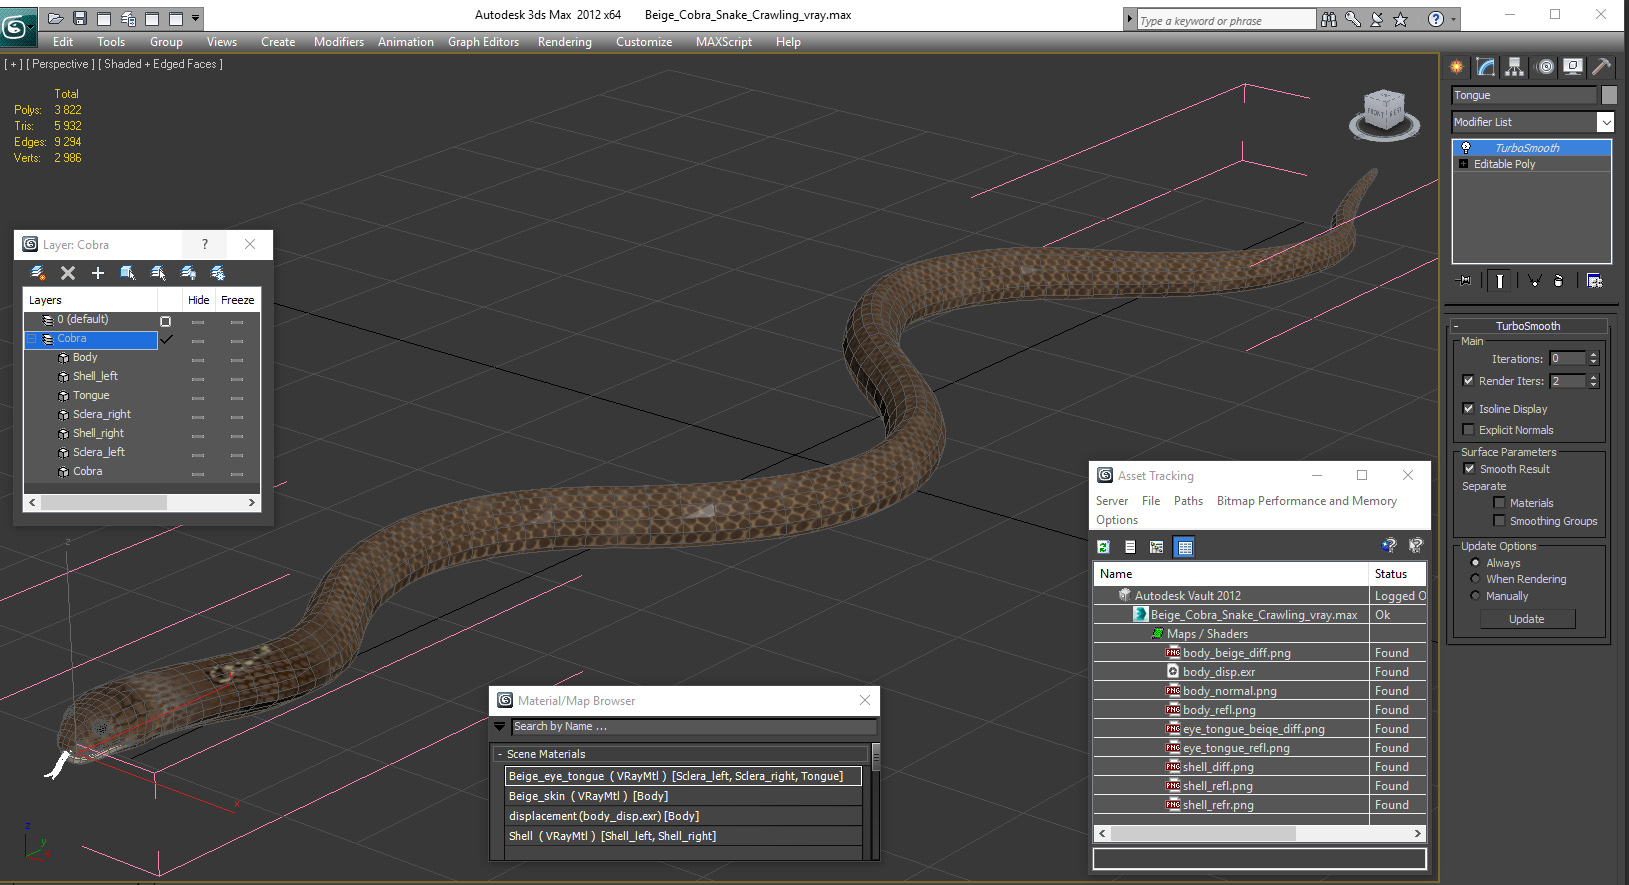The width and height of the screenshot is (1629, 885).
Task: Click Create New Layer icon in Layer dialog
Action: (x=38, y=273)
